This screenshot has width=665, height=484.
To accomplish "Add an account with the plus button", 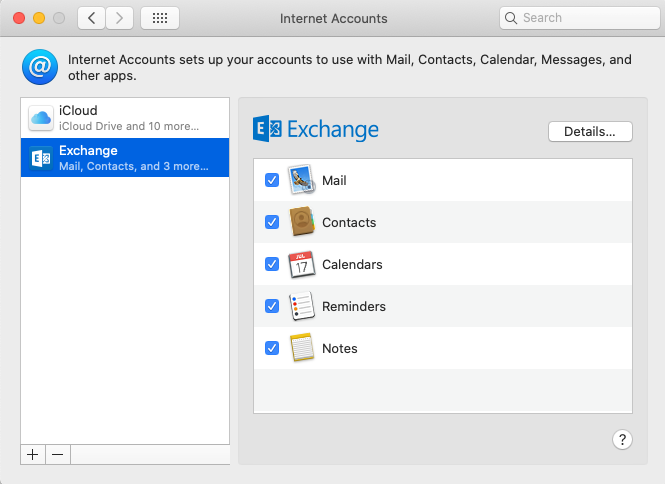I will coord(33,455).
